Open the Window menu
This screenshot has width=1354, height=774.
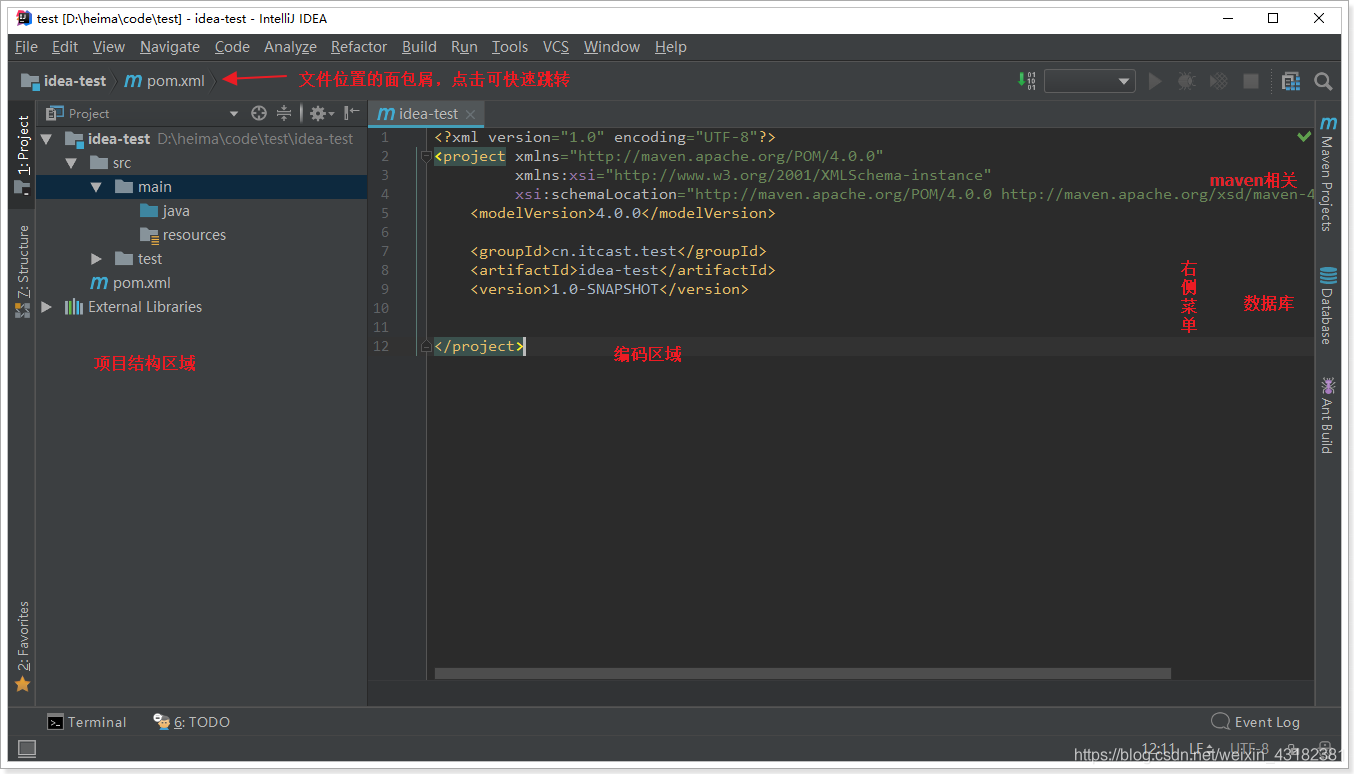(612, 47)
